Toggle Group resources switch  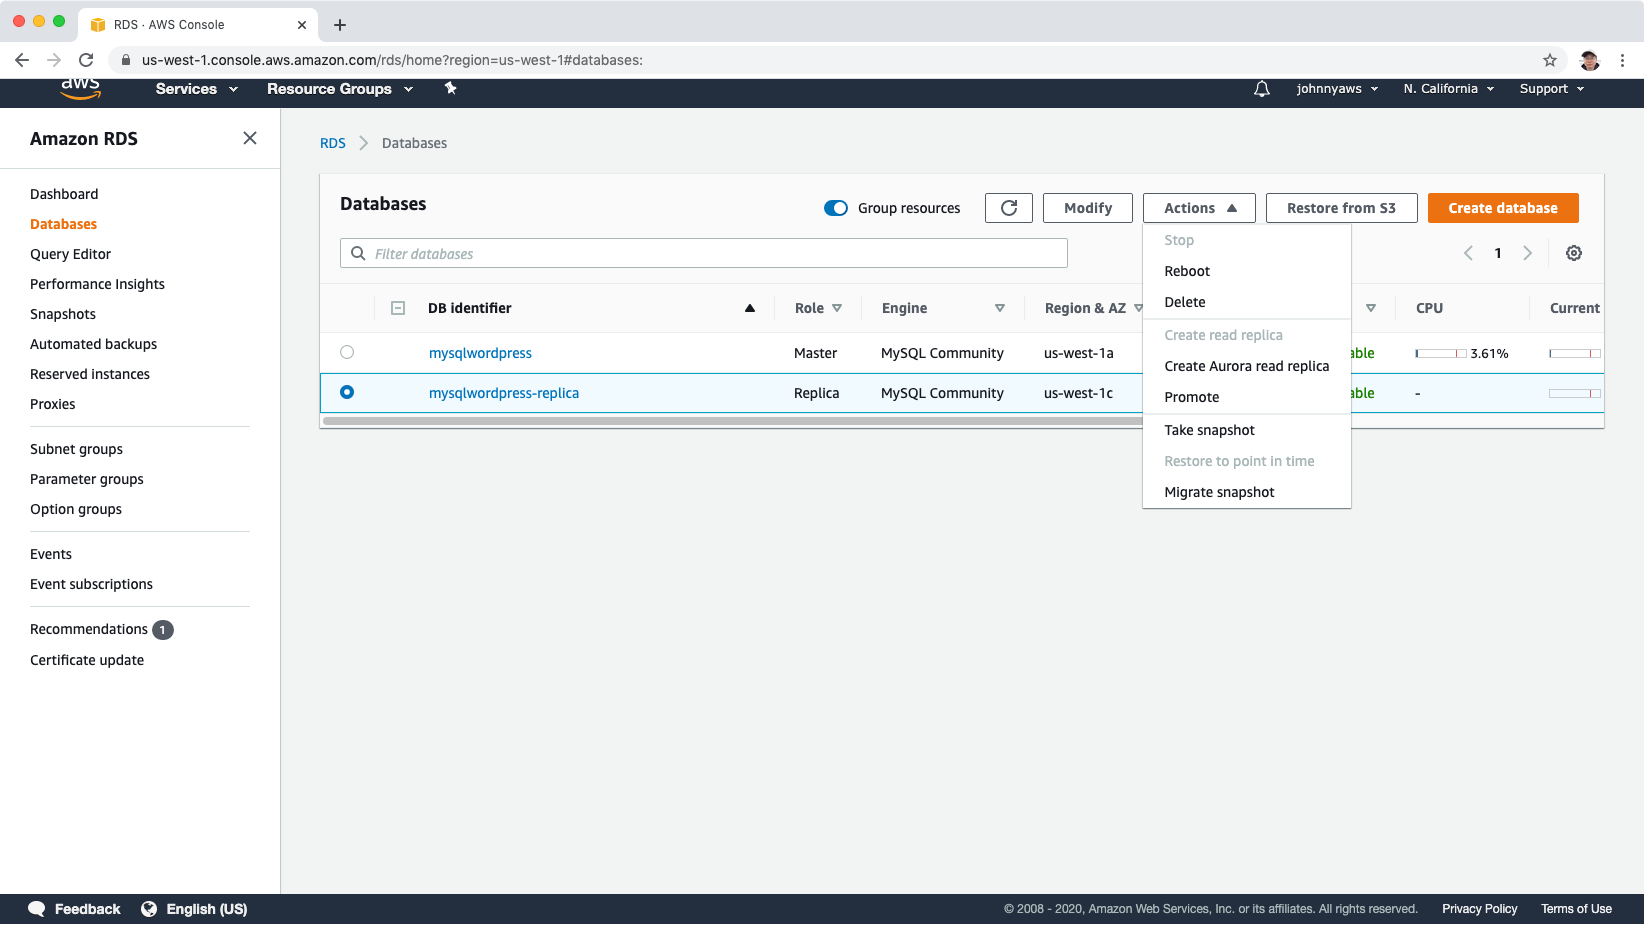(x=836, y=208)
